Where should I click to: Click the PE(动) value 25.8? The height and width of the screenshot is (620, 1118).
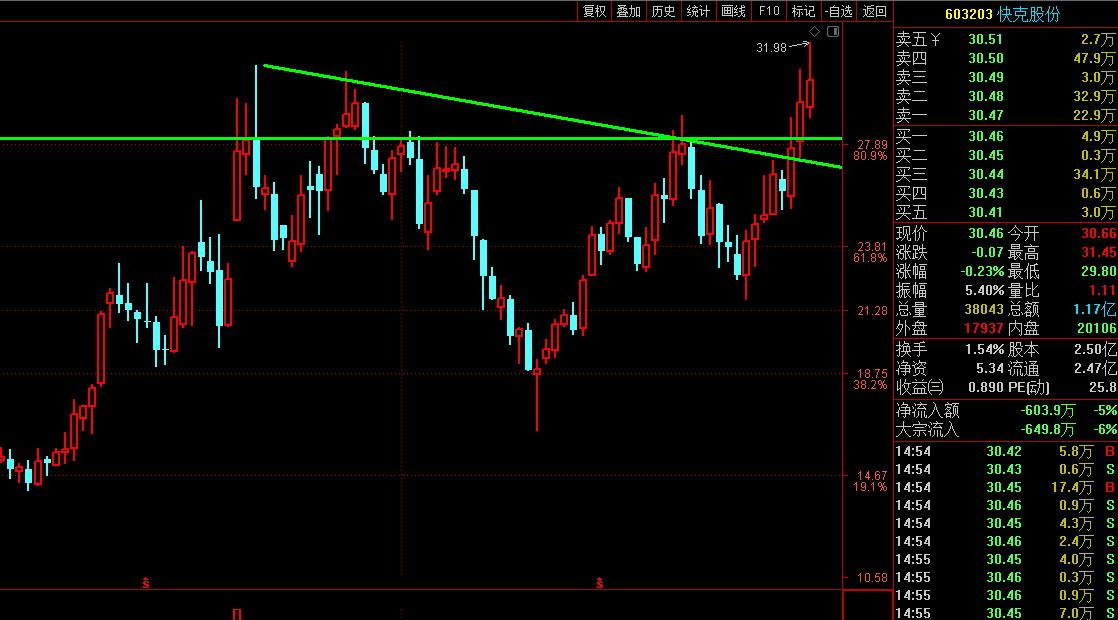click(1102, 388)
